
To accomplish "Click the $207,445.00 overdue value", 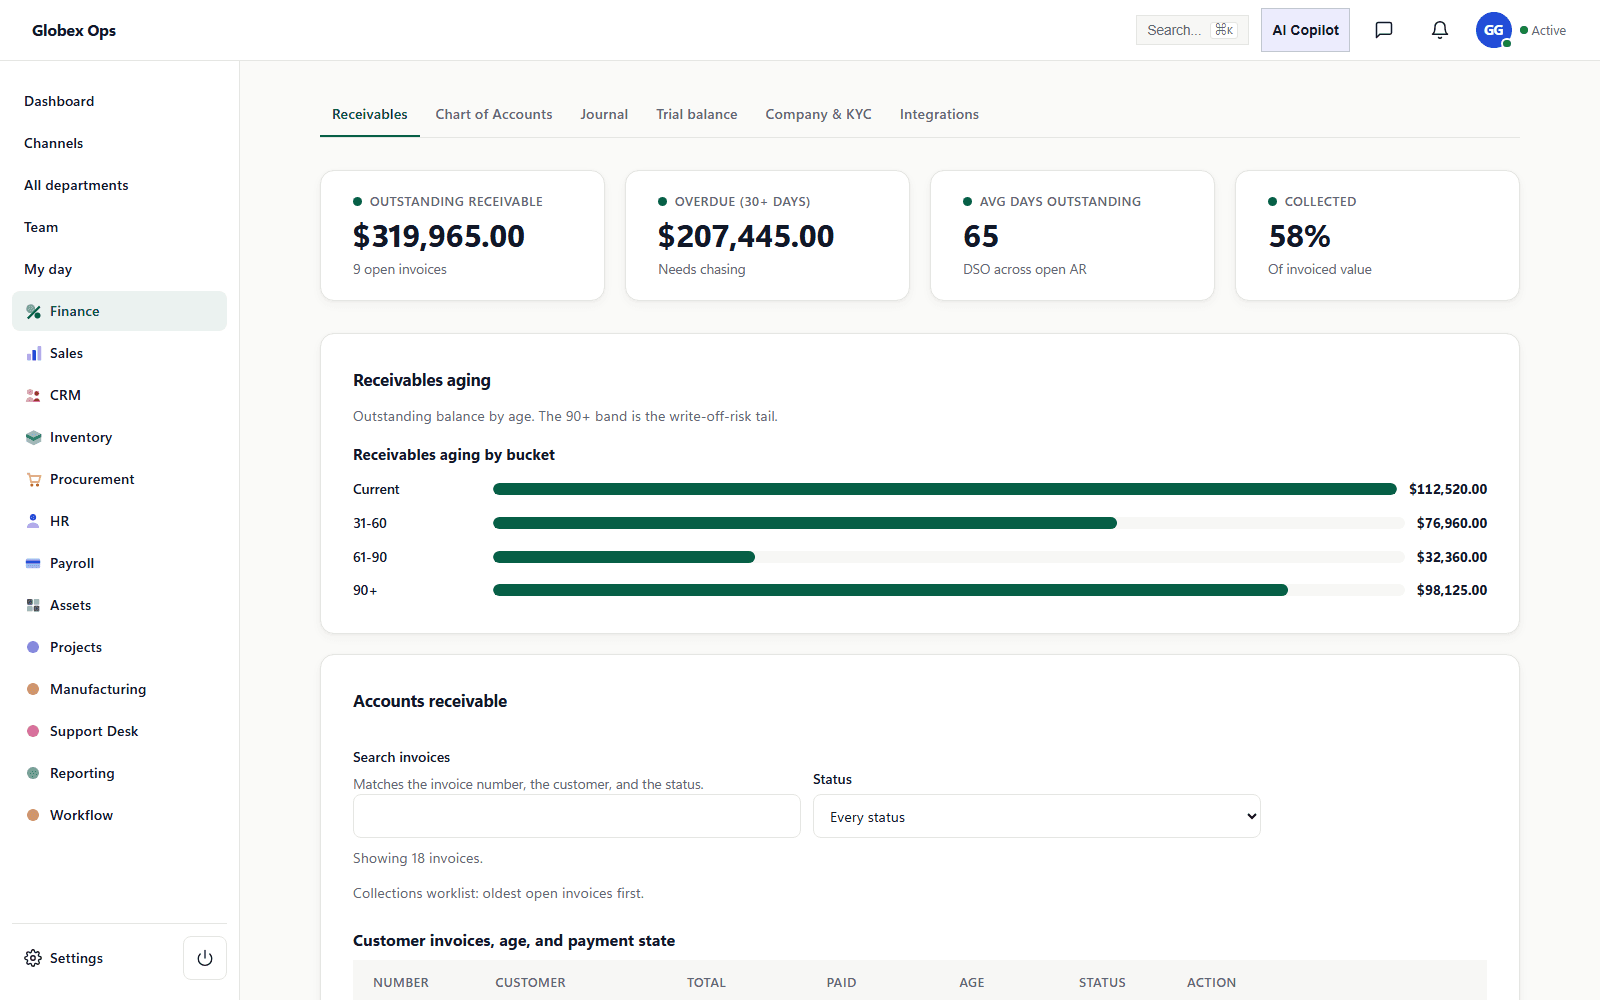I will [746, 236].
